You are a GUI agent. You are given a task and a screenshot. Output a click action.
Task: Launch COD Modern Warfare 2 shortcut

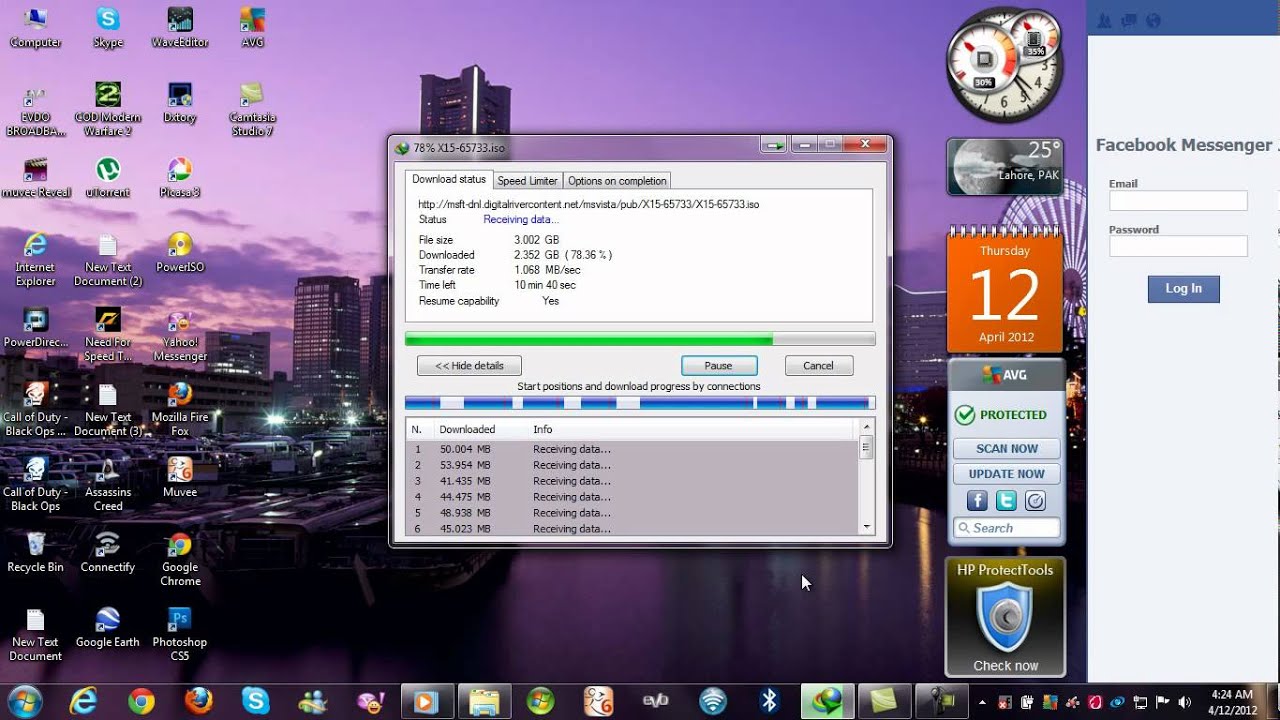108,109
